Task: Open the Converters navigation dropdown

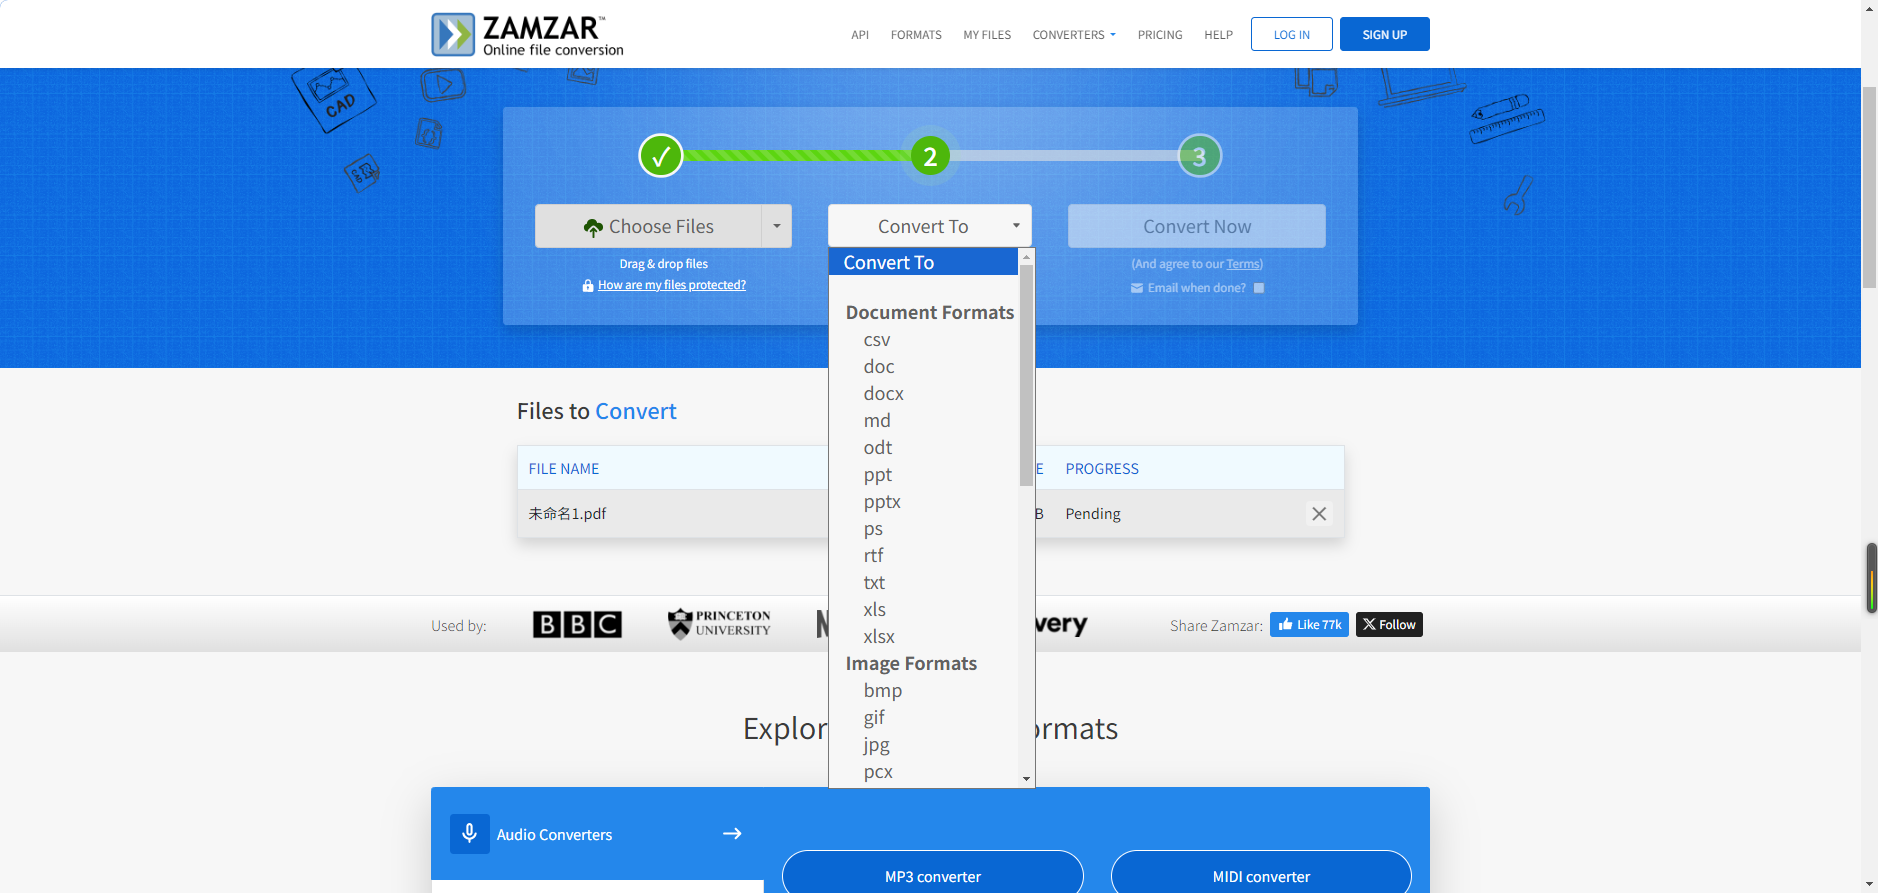Action: click(x=1073, y=35)
